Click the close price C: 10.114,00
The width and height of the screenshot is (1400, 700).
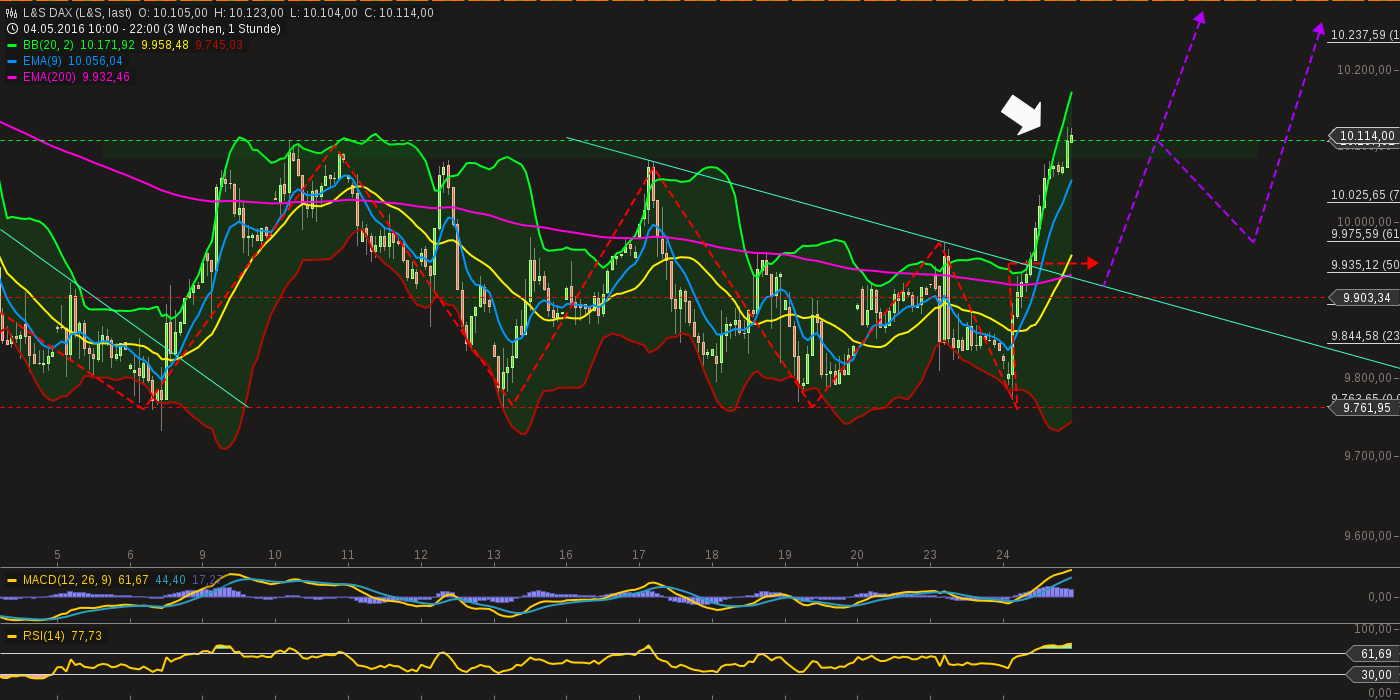pos(399,13)
